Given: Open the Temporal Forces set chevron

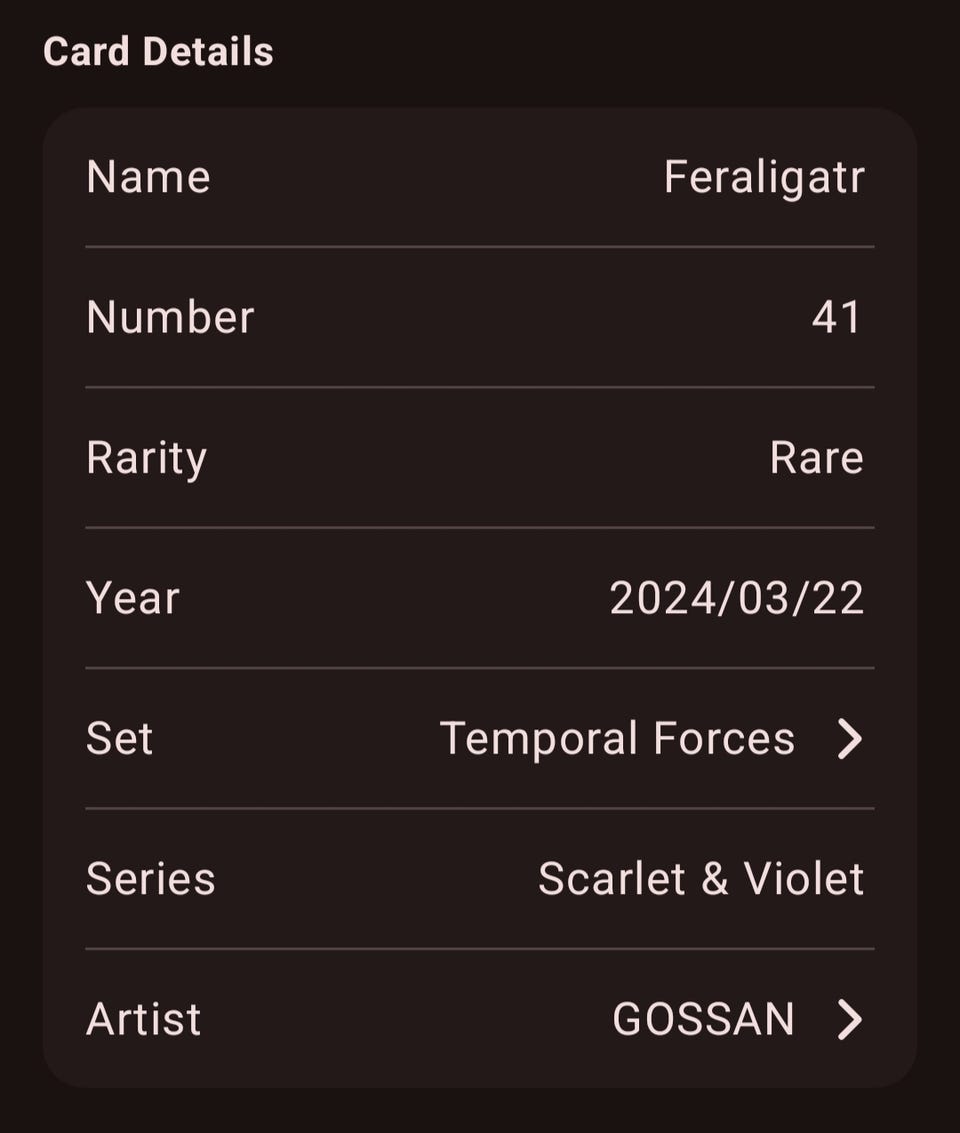Looking at the screenshot, I should 849,739.
